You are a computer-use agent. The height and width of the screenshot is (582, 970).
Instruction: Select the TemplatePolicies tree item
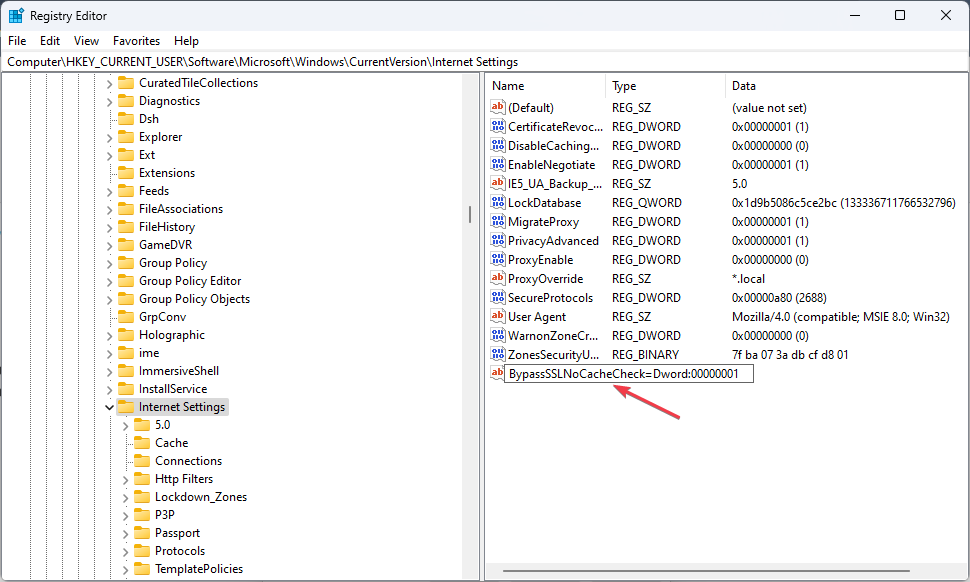coord(199,569)
